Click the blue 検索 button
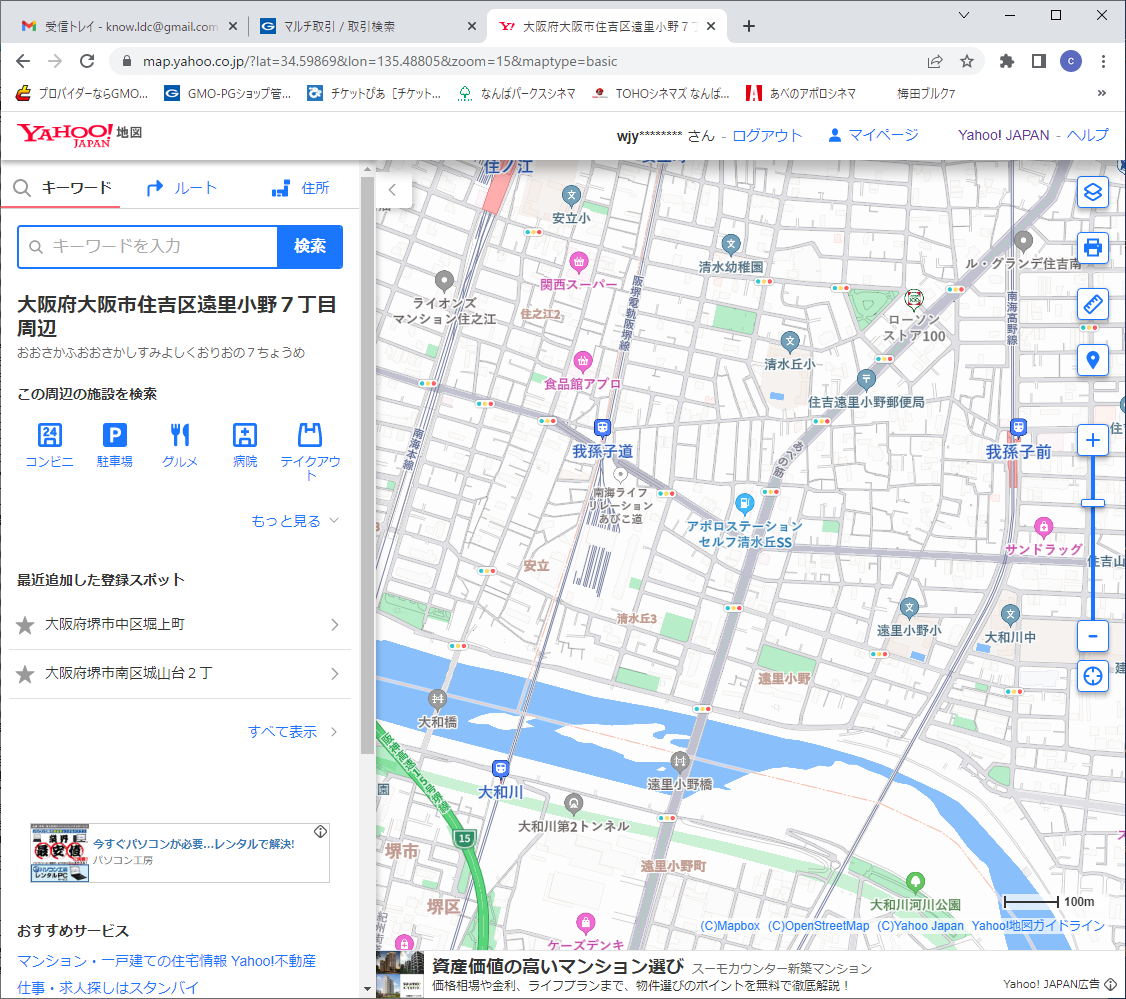The image size is (1126, 999). tap(310, 247)
